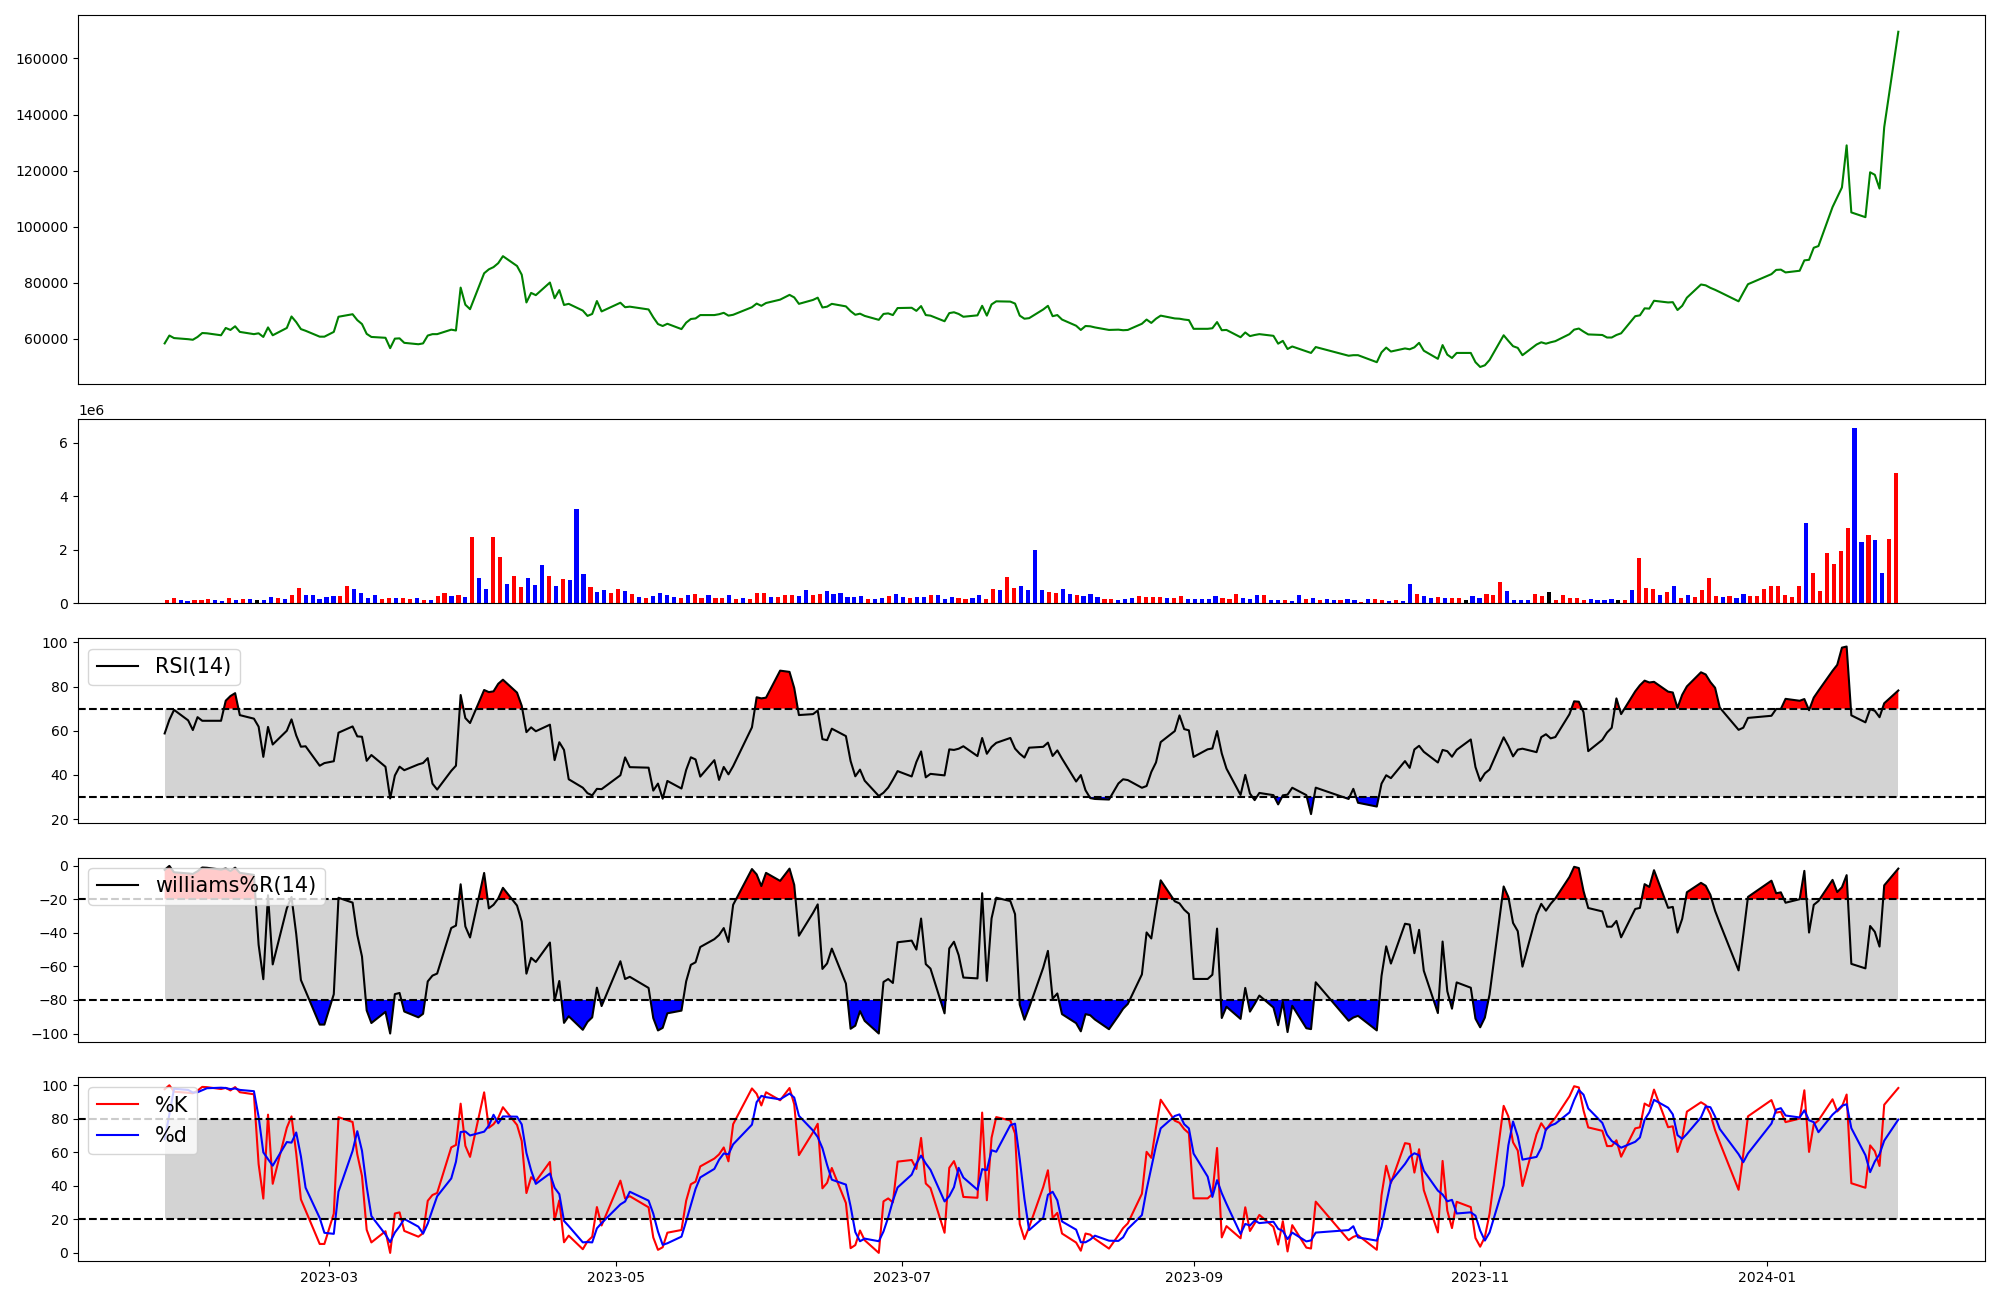2000x1300 pixels.
Task: Click the black RSI(14) legend line sample
Action: pyautogui.click(x=117, y=666)
